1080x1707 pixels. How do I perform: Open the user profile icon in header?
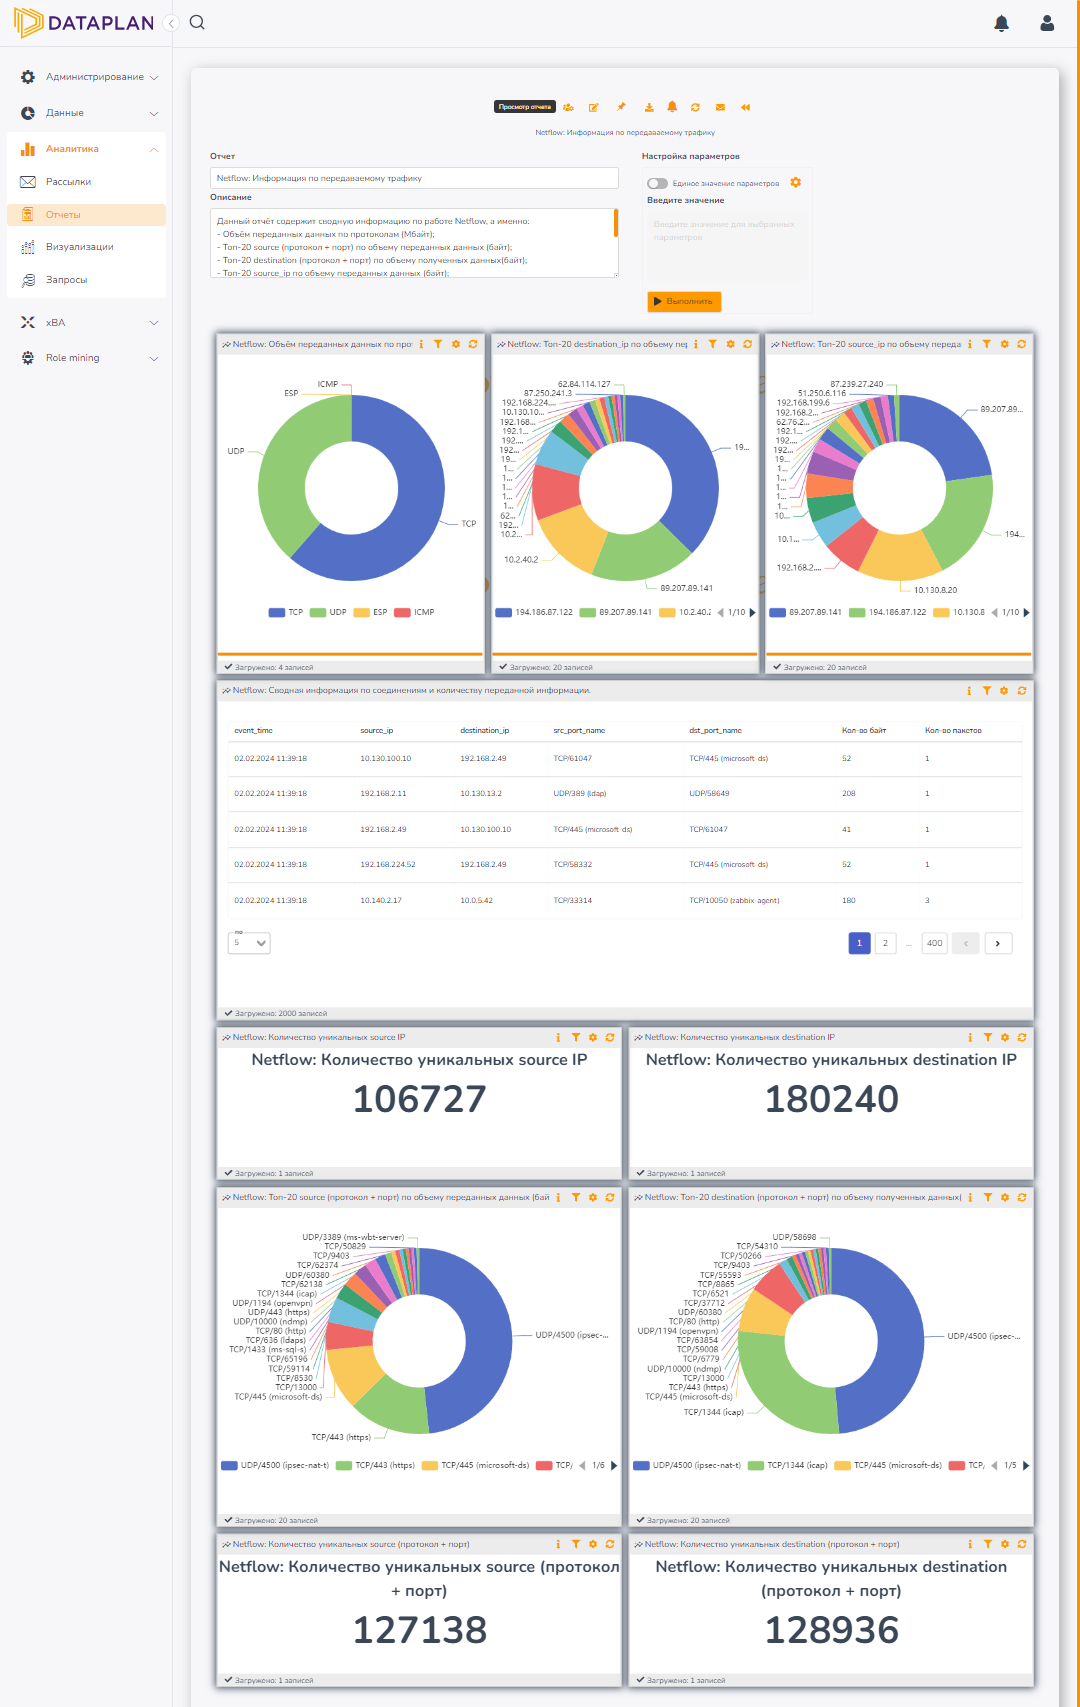(x=1047, y=23)
